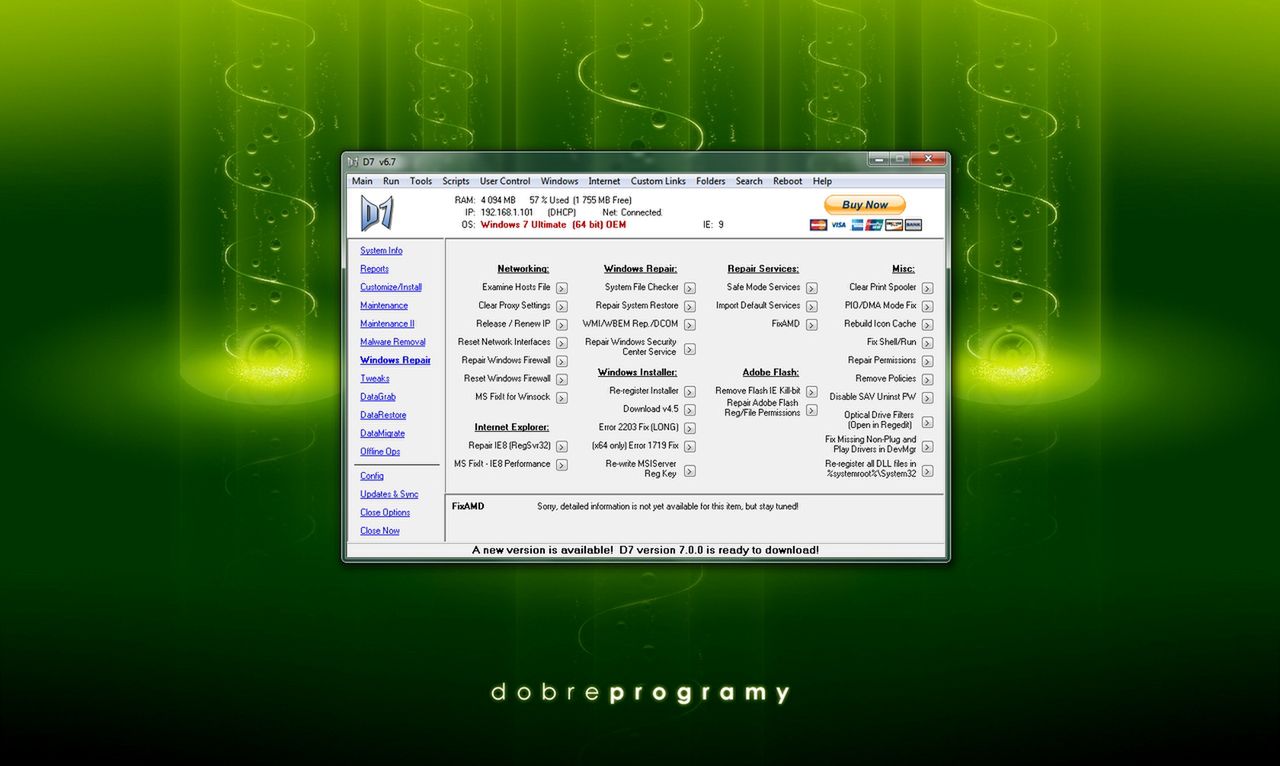Run Rebuild Icon Cache arrow button
The image size is (1280, 766).
pos(927,325)
